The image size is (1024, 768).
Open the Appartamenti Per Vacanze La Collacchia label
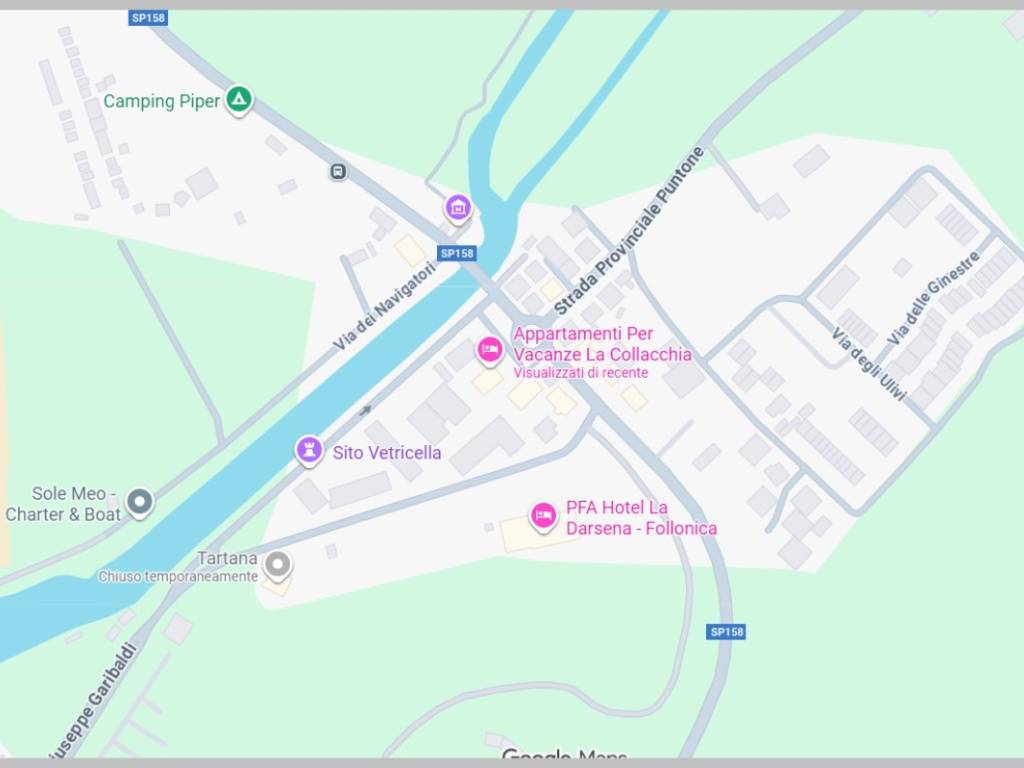click(x=602, y=344)
